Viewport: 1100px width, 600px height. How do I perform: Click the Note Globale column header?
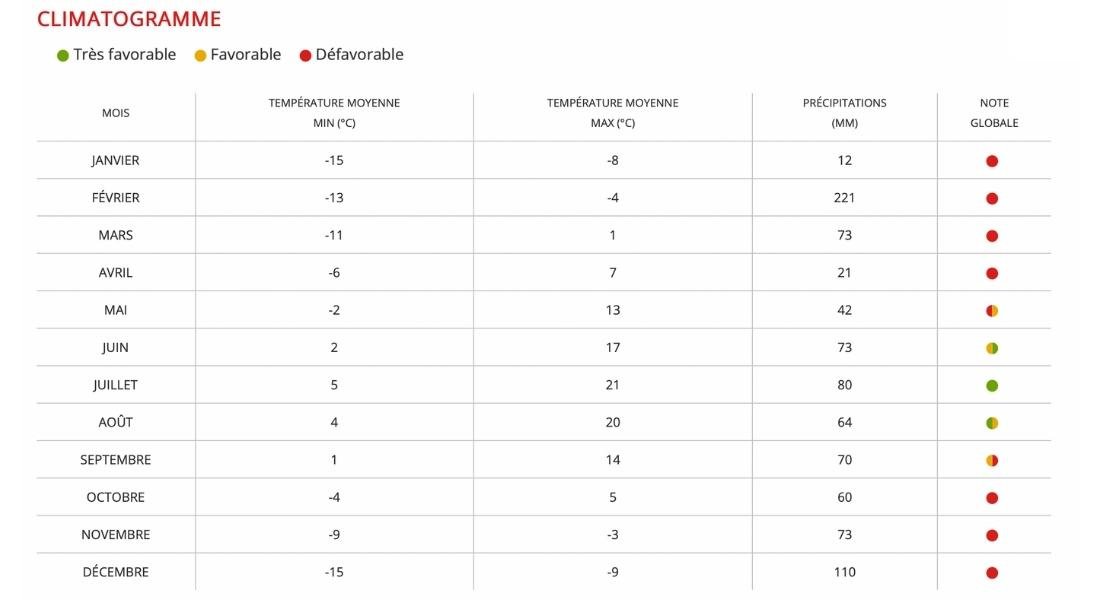point(994,113)
